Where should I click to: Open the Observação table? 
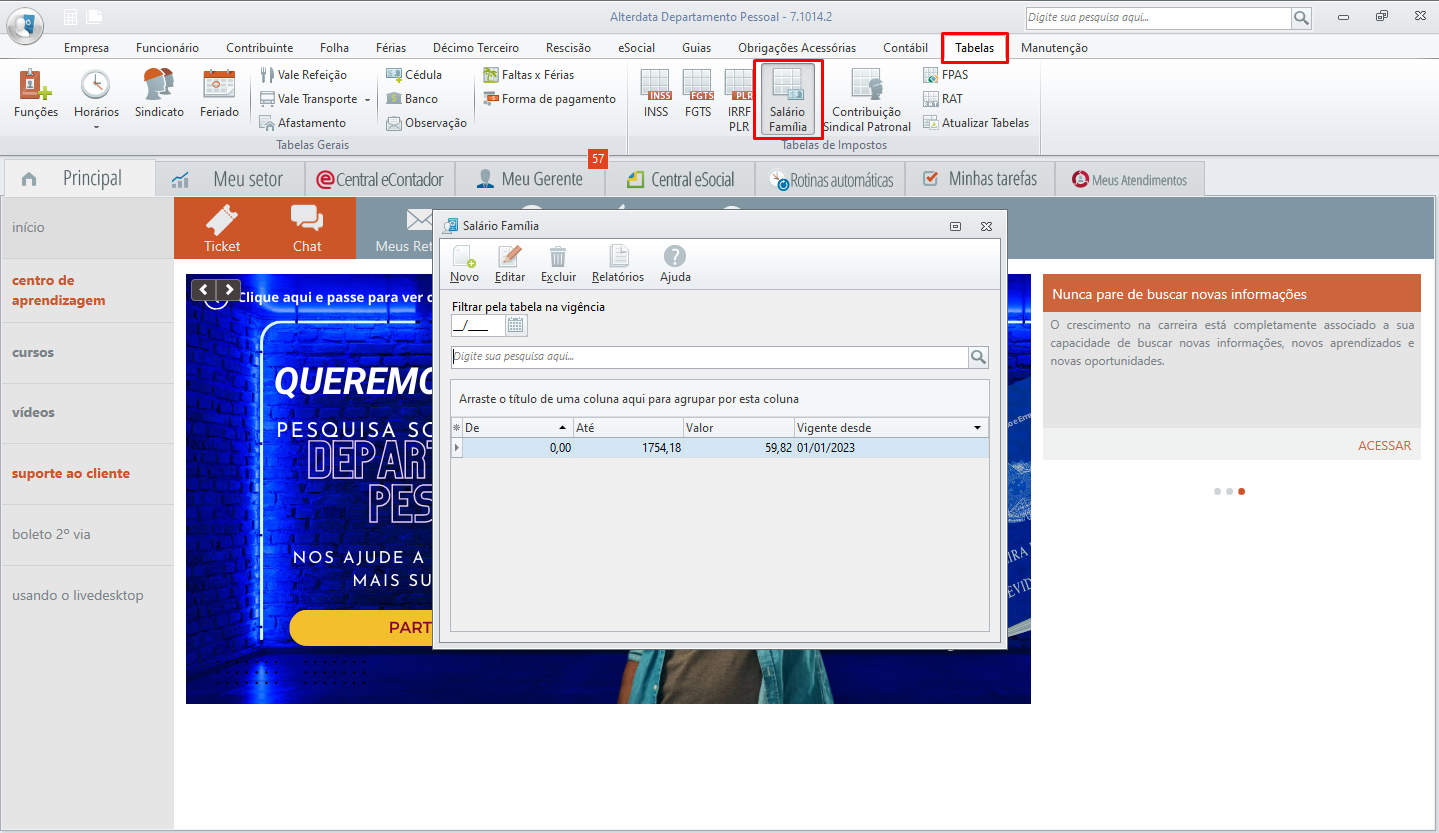[x=426, y=123]
